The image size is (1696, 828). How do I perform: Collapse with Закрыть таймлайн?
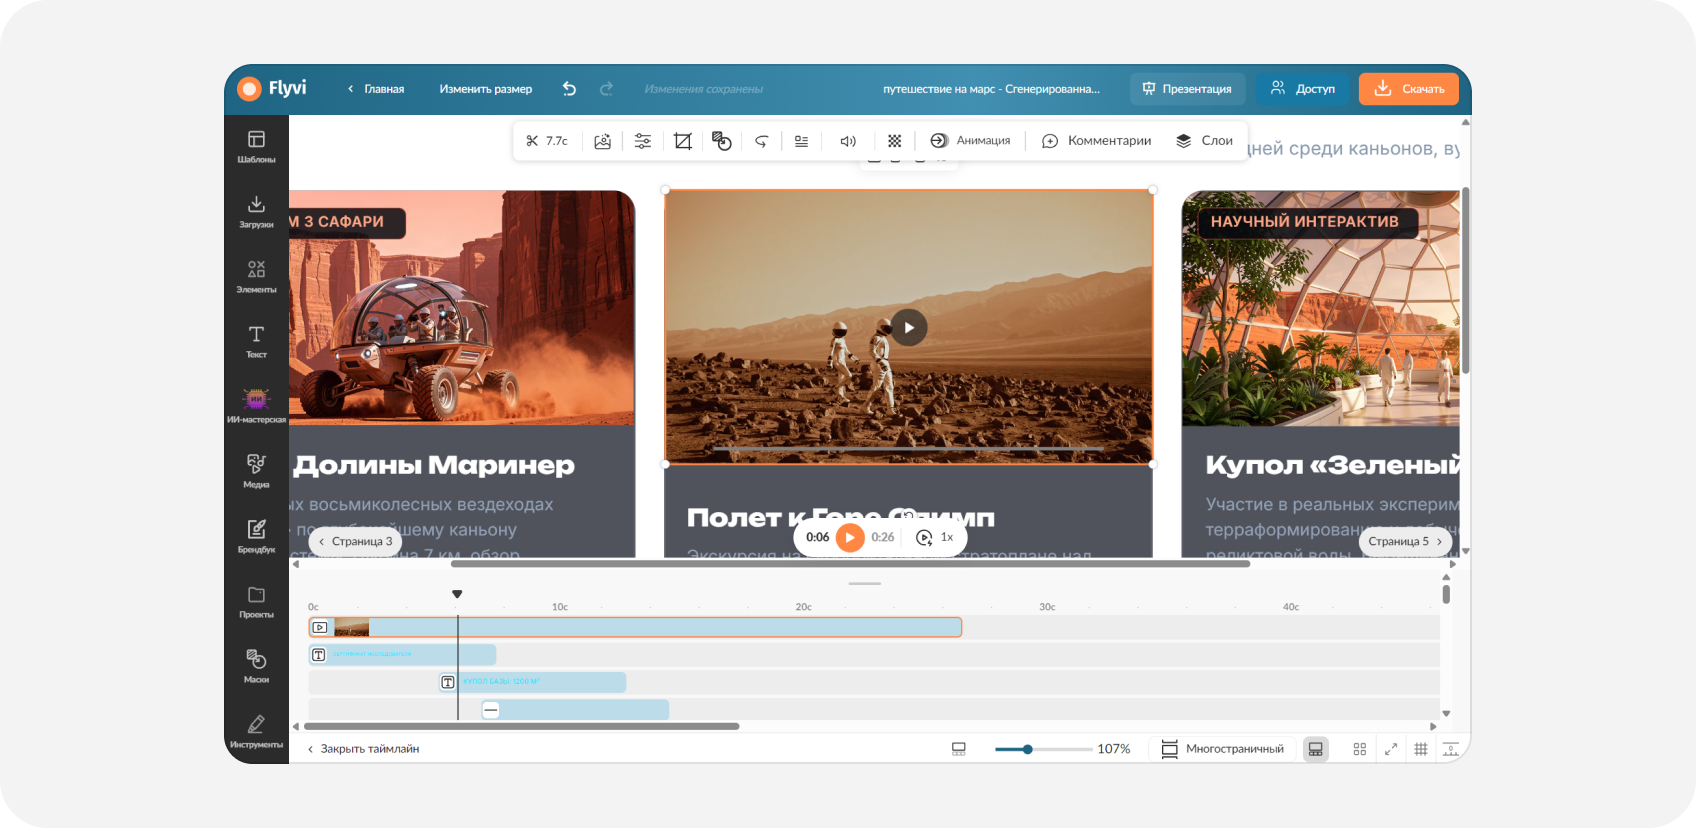tap(363, 749)
